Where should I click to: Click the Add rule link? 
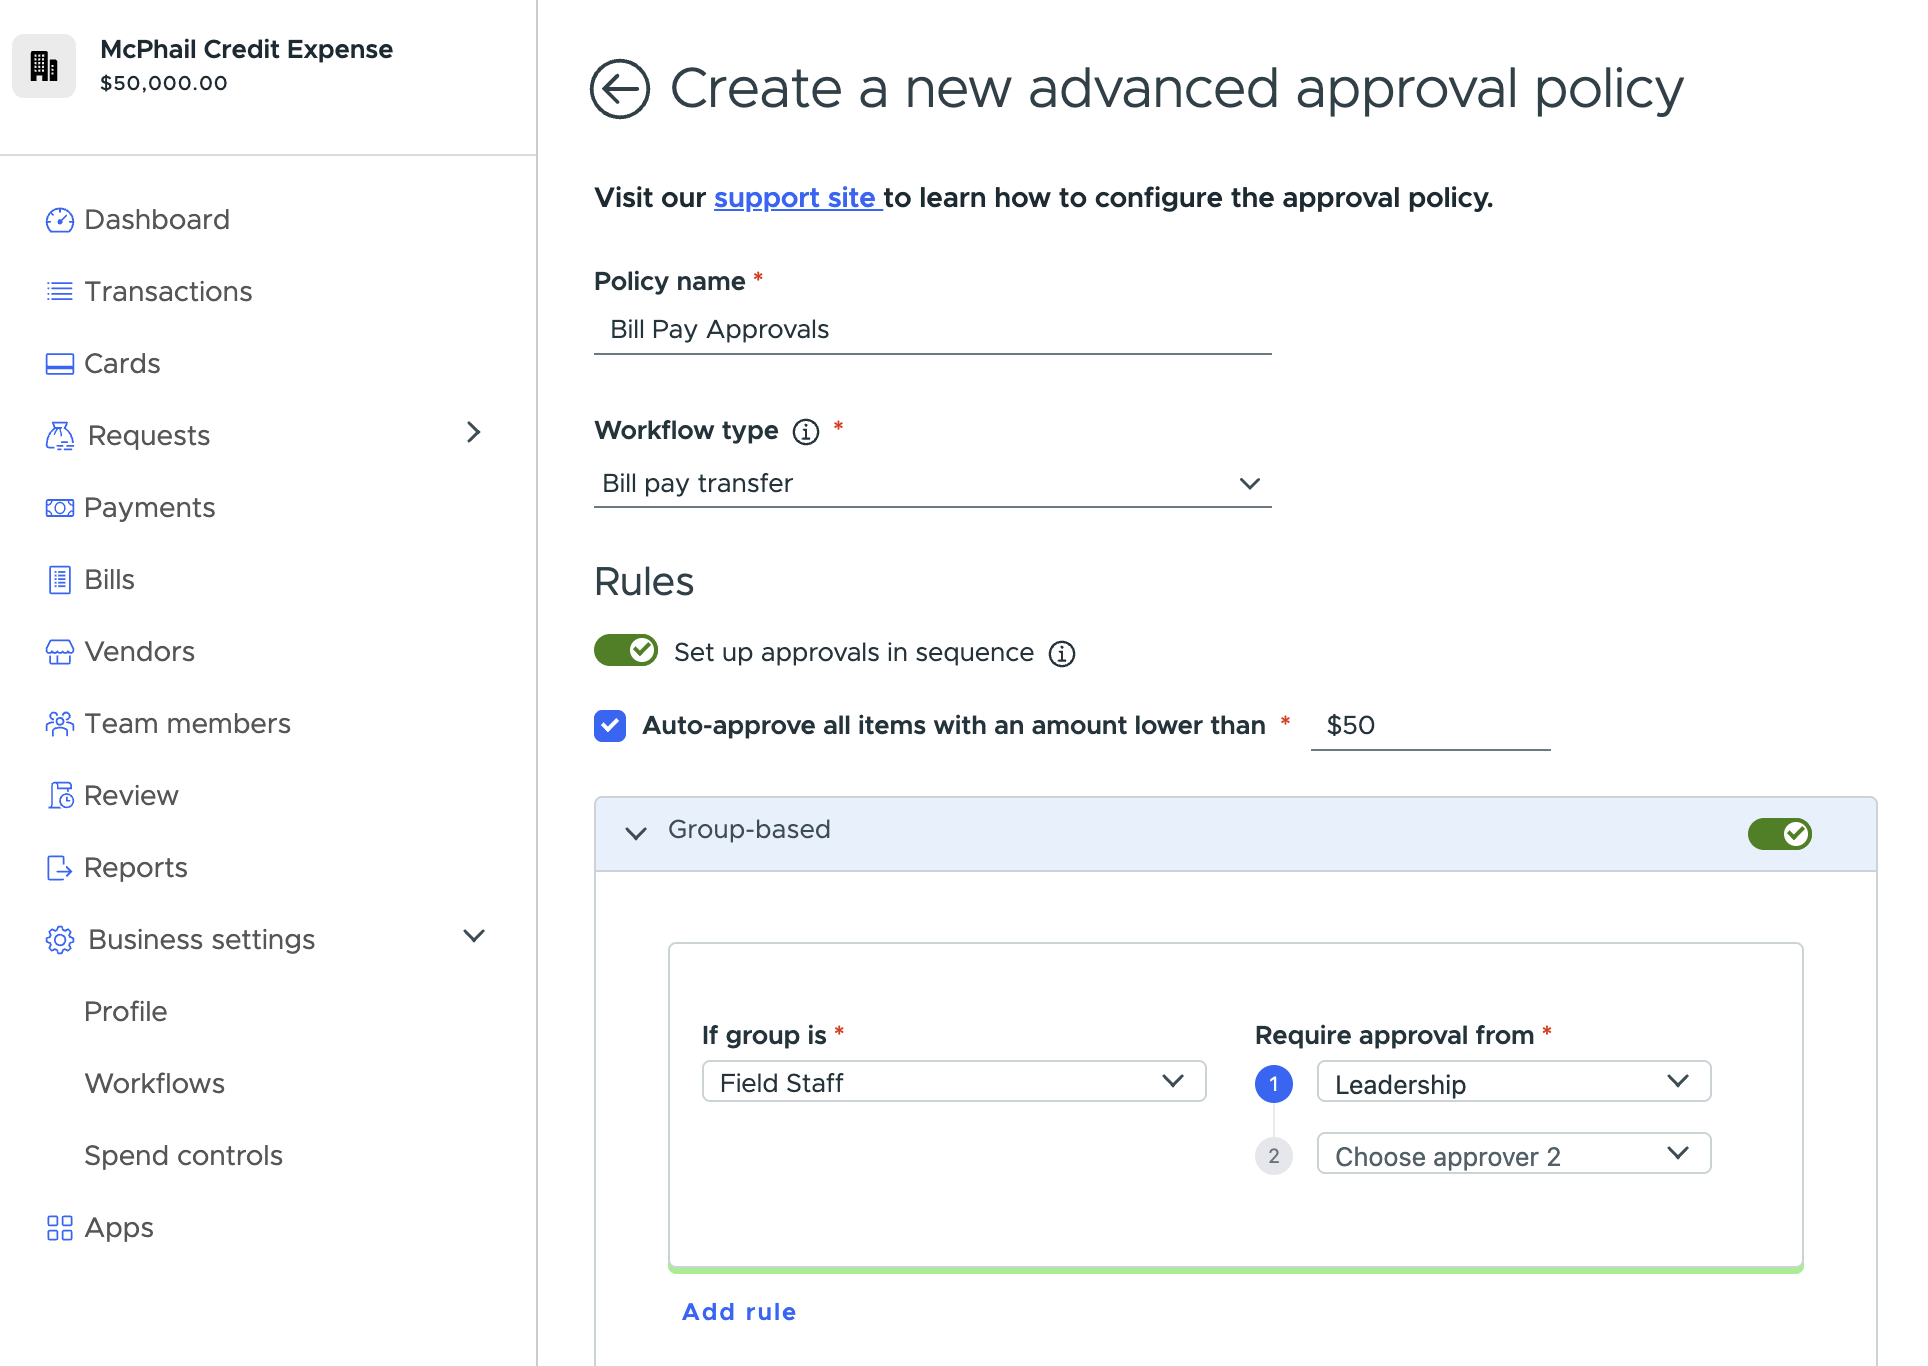pyautogui.click(x=739, y=1312)
